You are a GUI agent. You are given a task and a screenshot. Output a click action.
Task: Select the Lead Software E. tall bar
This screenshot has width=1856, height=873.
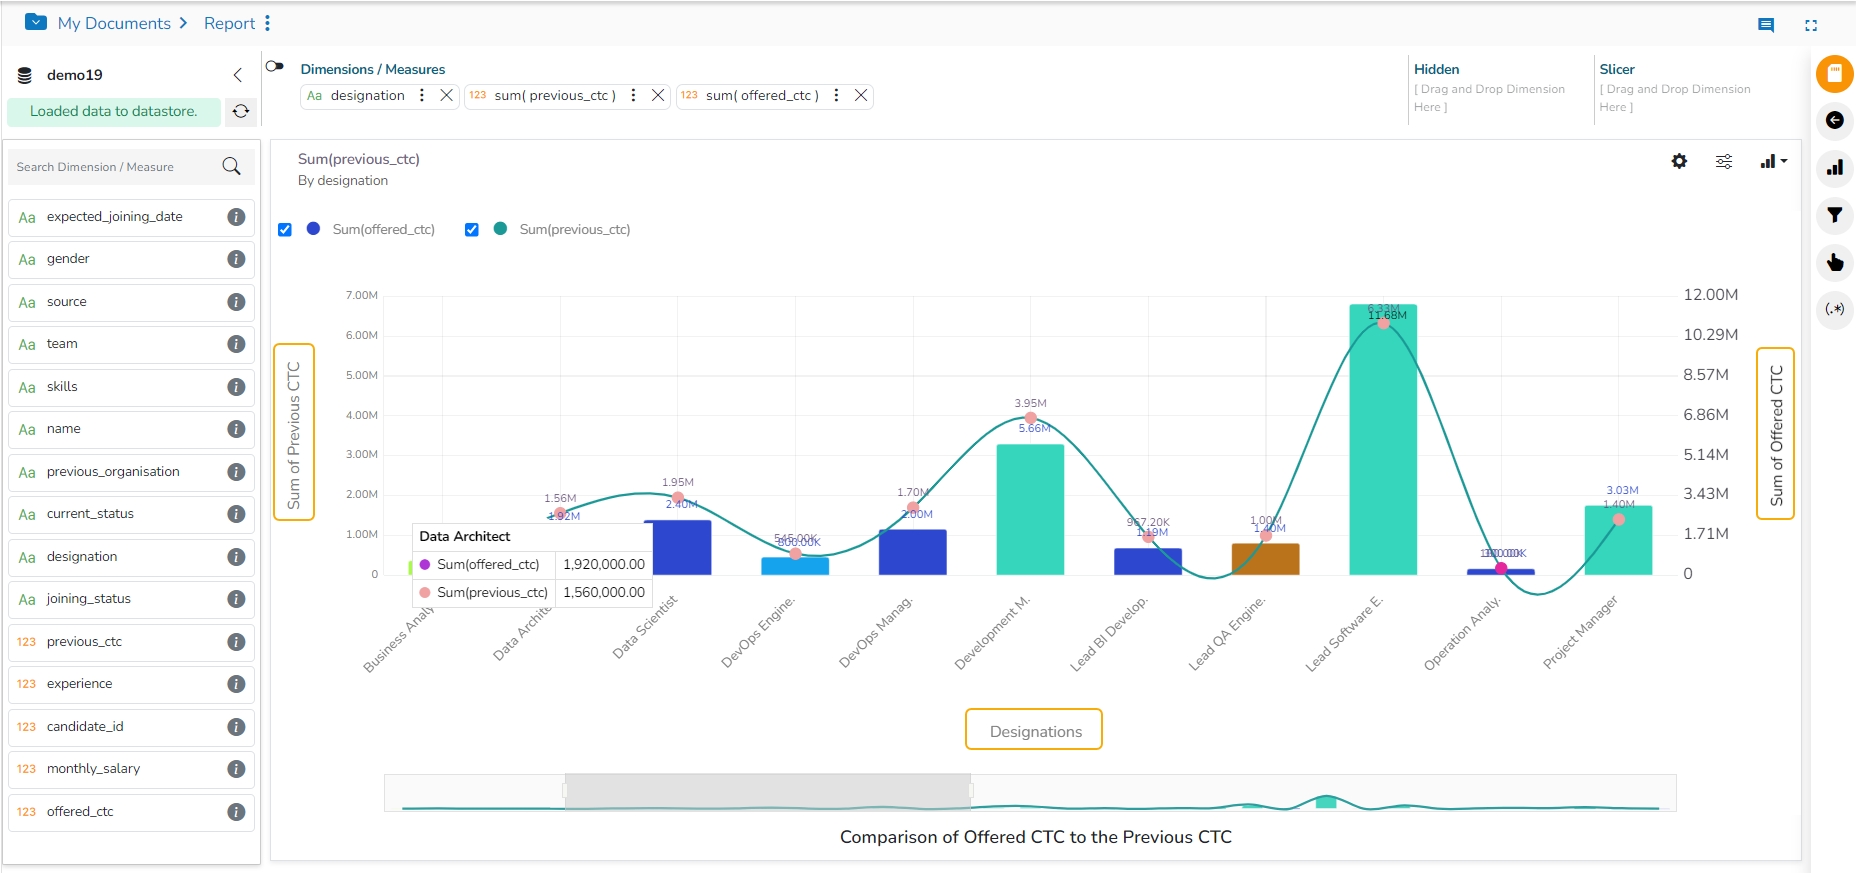(1383, 440)
